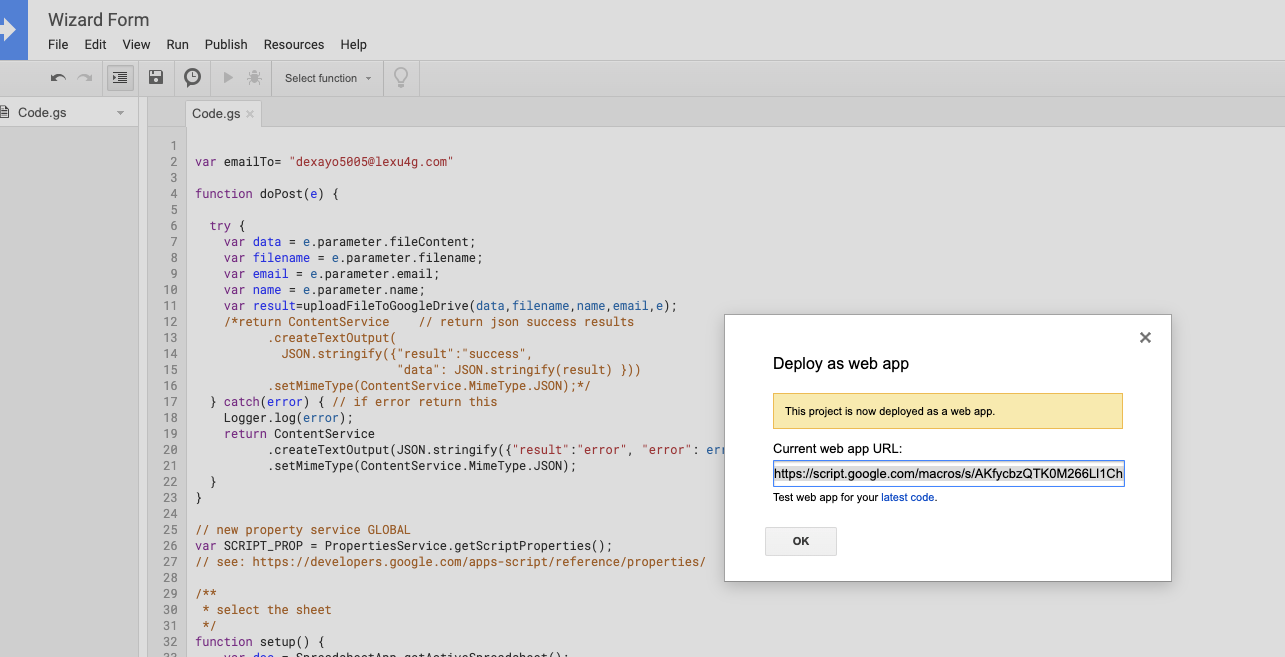The width and height of the screenshot is (1285, 657).
Task: Click the run play arrow icon
Action: point(228,78)
